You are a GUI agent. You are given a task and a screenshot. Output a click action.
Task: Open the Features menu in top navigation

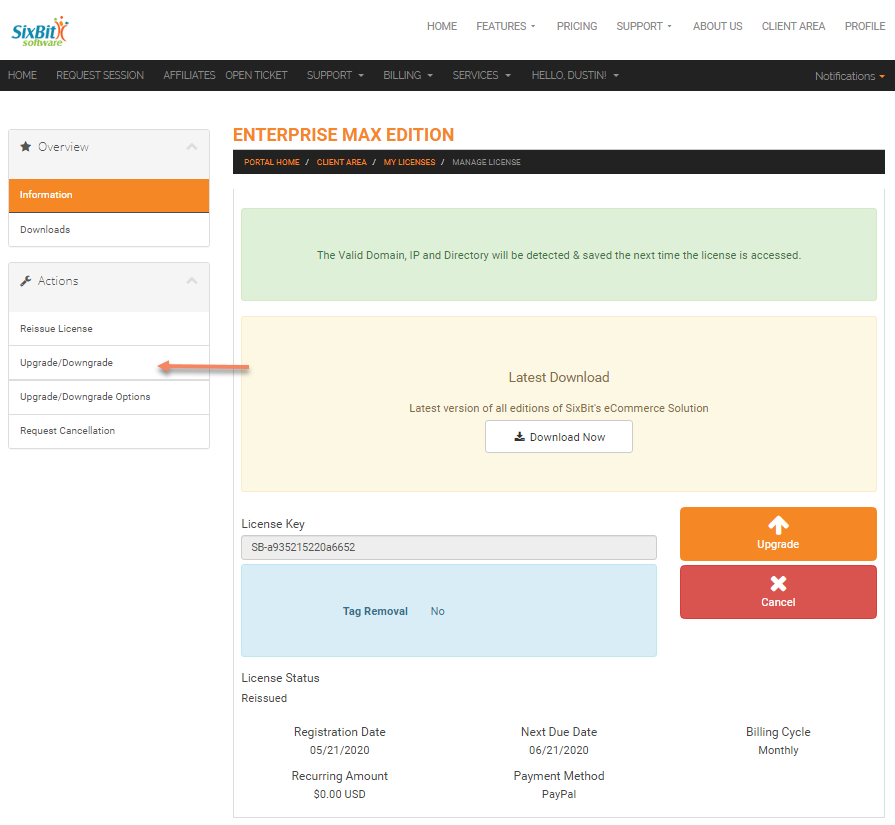[505, 26]
